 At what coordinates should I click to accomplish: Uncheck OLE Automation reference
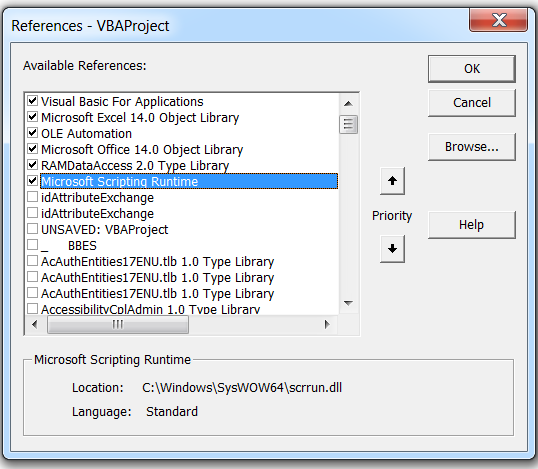33,133
